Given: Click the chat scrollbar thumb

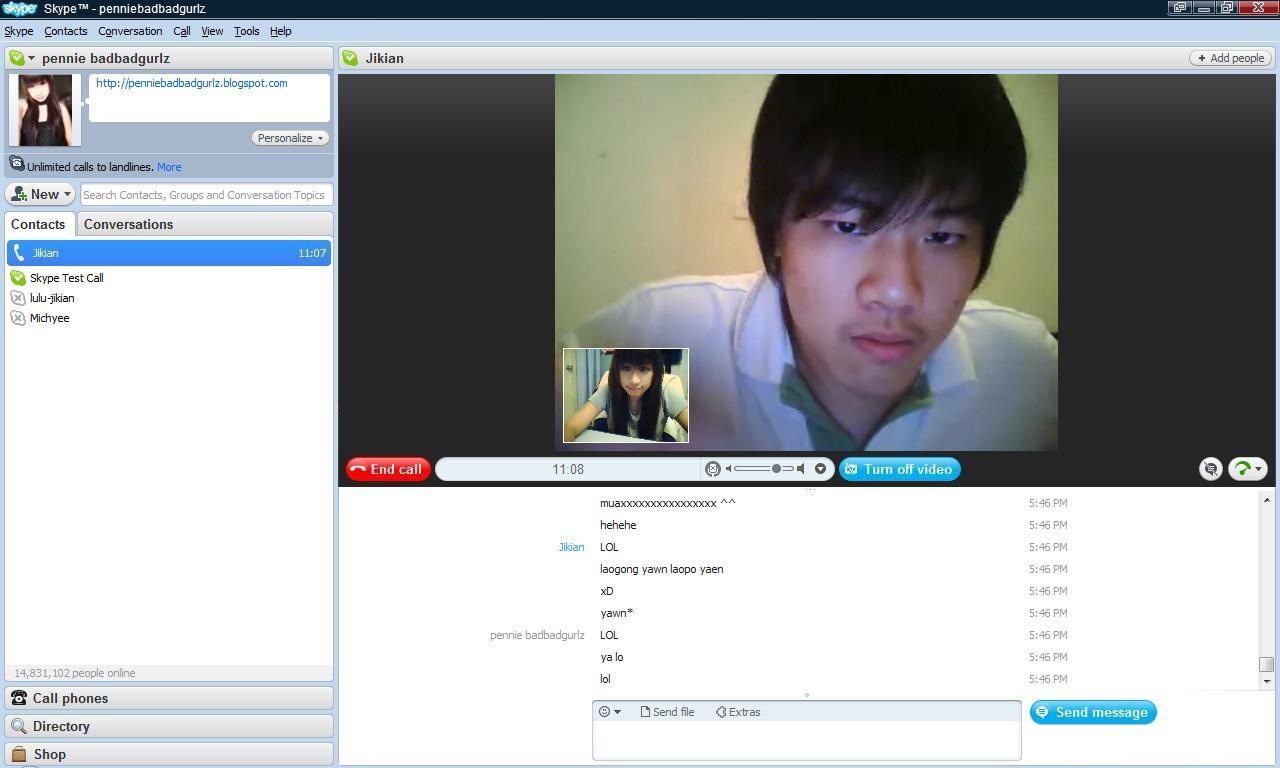Looking at the screenshot, I should (x=1267, y=664).
